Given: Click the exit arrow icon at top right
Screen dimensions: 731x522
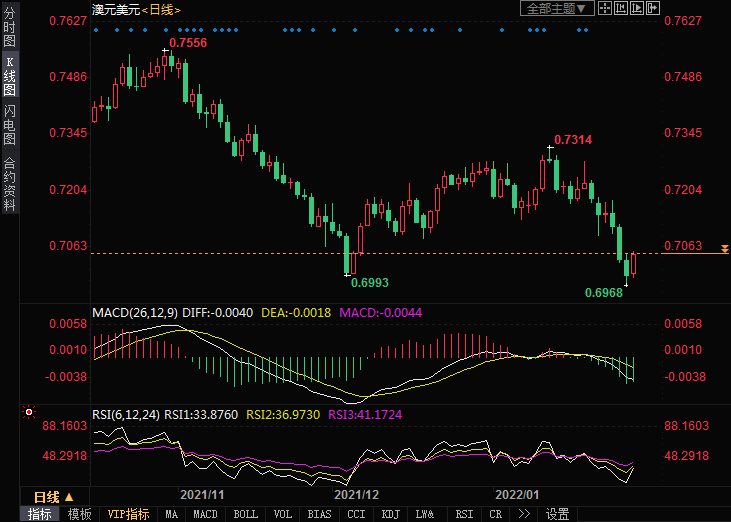Looking at the screenshot, I should click(x=654, y=8).
